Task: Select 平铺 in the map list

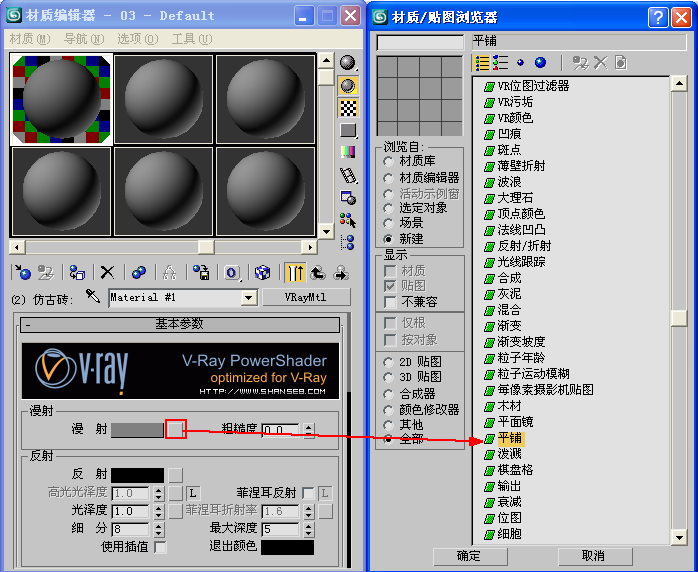Action: pyautogui.click(x=509, y=438)
